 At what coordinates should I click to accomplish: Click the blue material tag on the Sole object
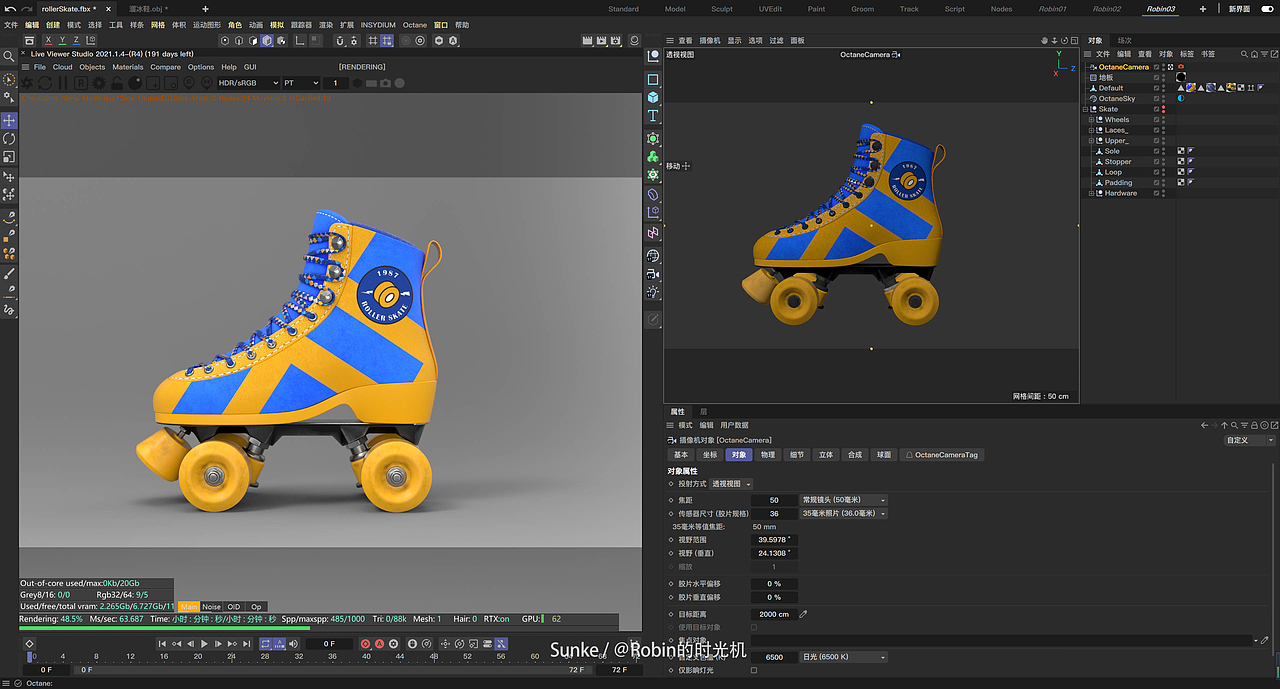point(1191,151)
